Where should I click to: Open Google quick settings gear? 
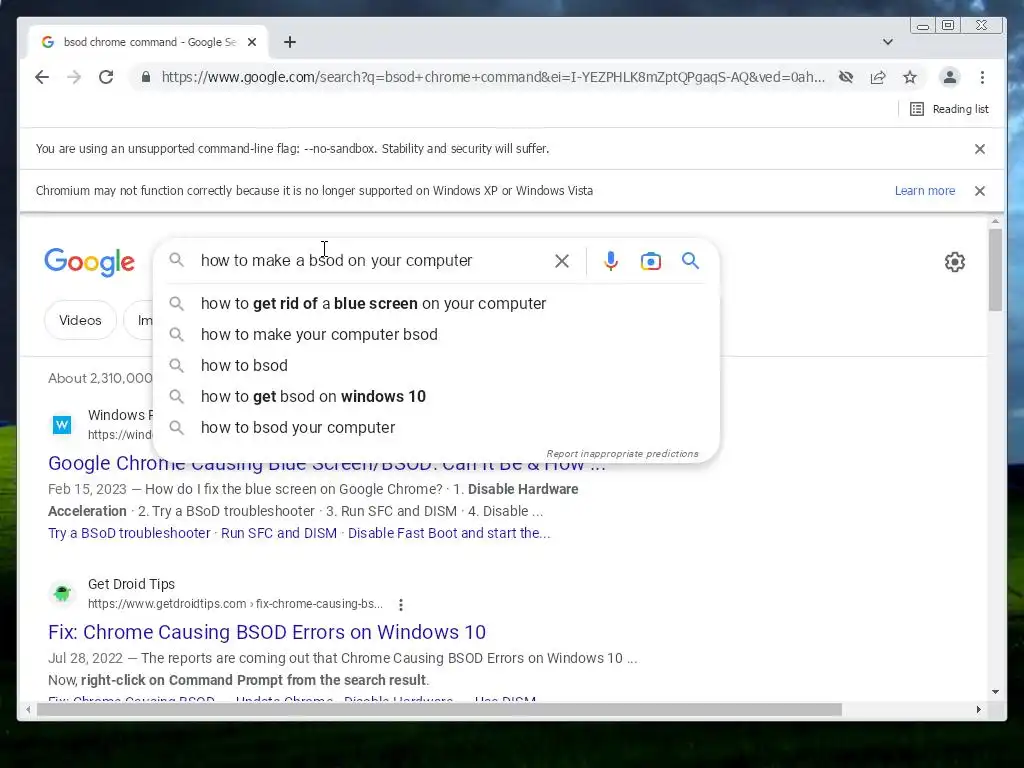(x=955, y=262)
